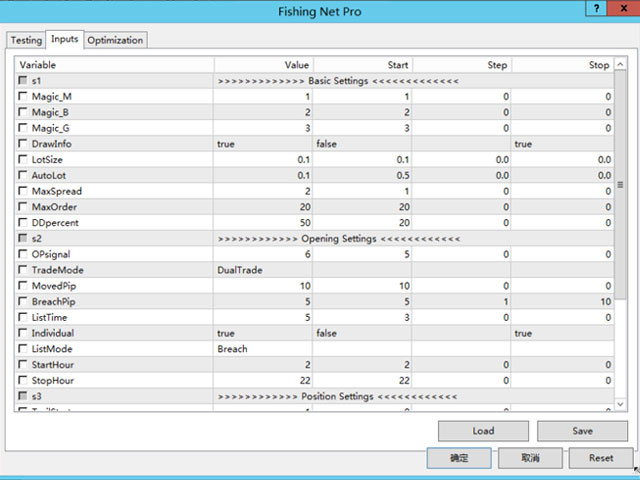
Task: Select the BreachPip Step value 1
Action: click(506, 302)
